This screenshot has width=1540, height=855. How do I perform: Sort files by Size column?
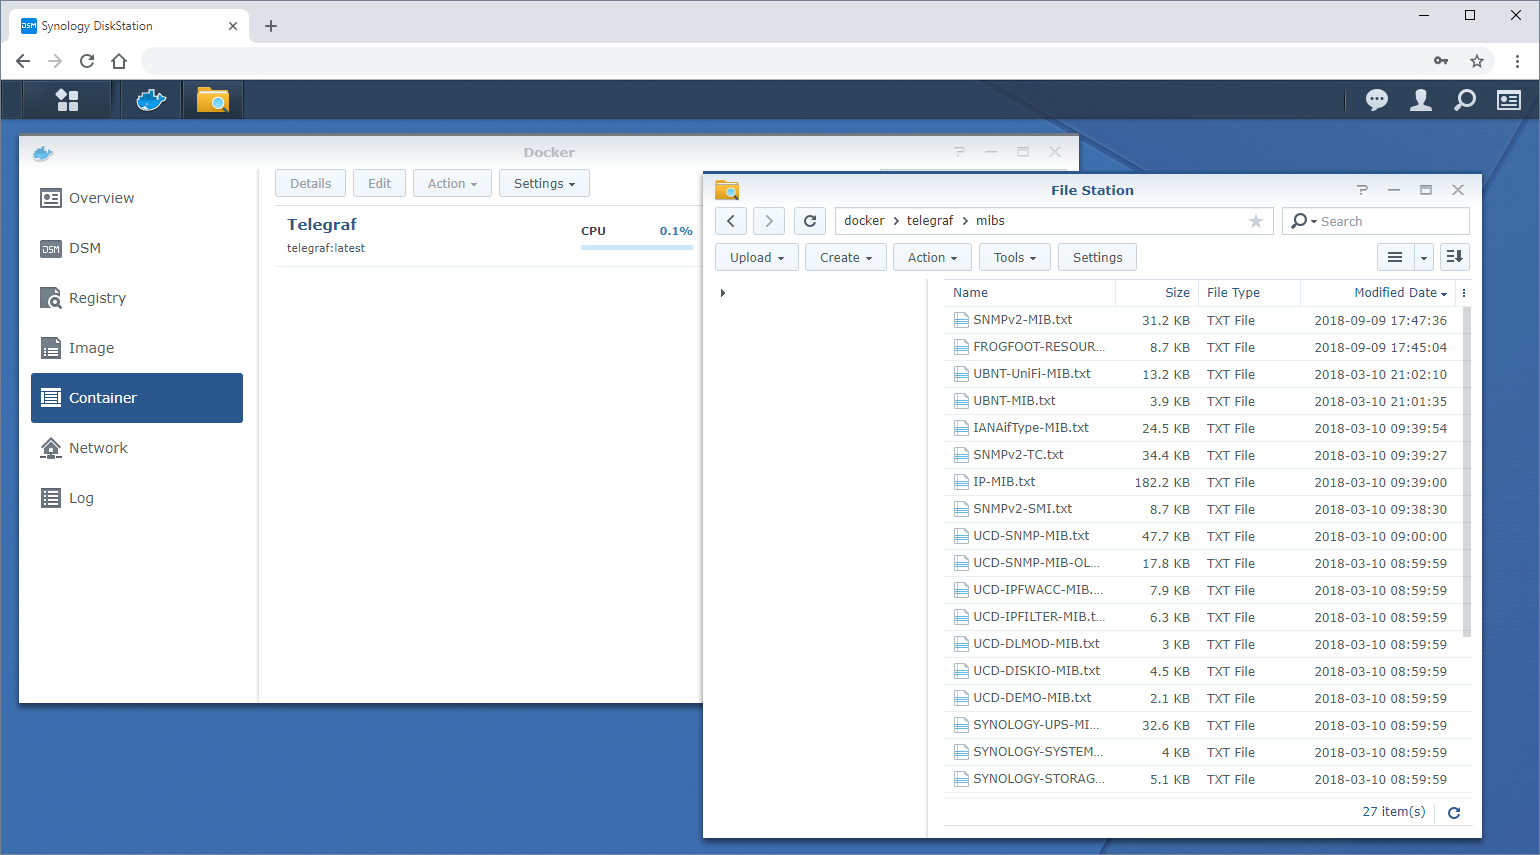tap(1157, 293)
